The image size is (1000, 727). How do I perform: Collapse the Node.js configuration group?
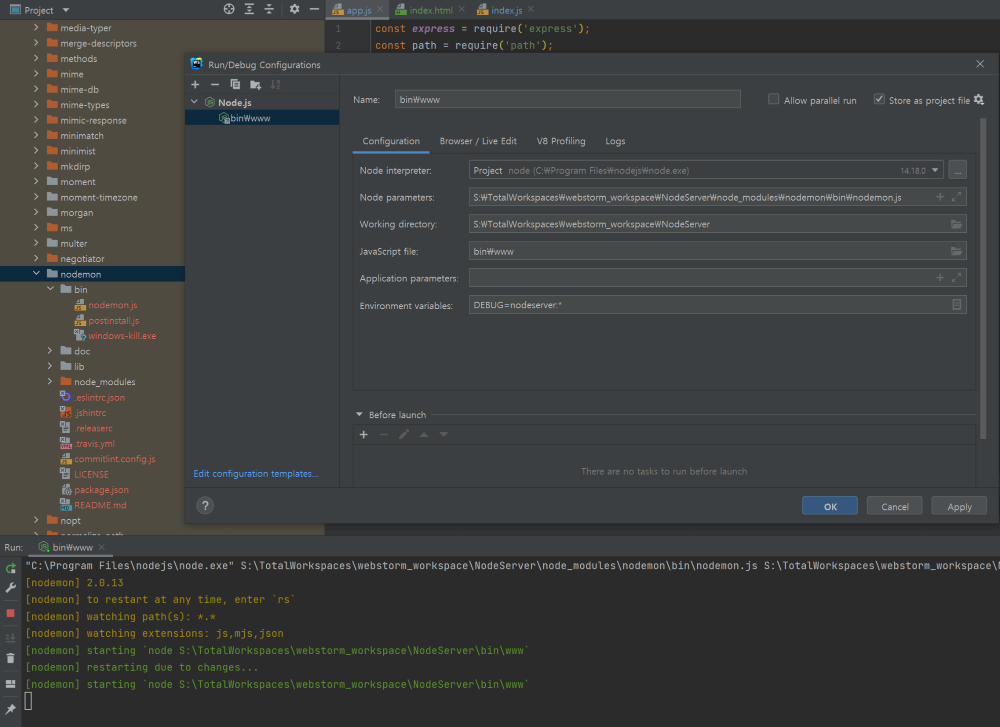(195, 102)
